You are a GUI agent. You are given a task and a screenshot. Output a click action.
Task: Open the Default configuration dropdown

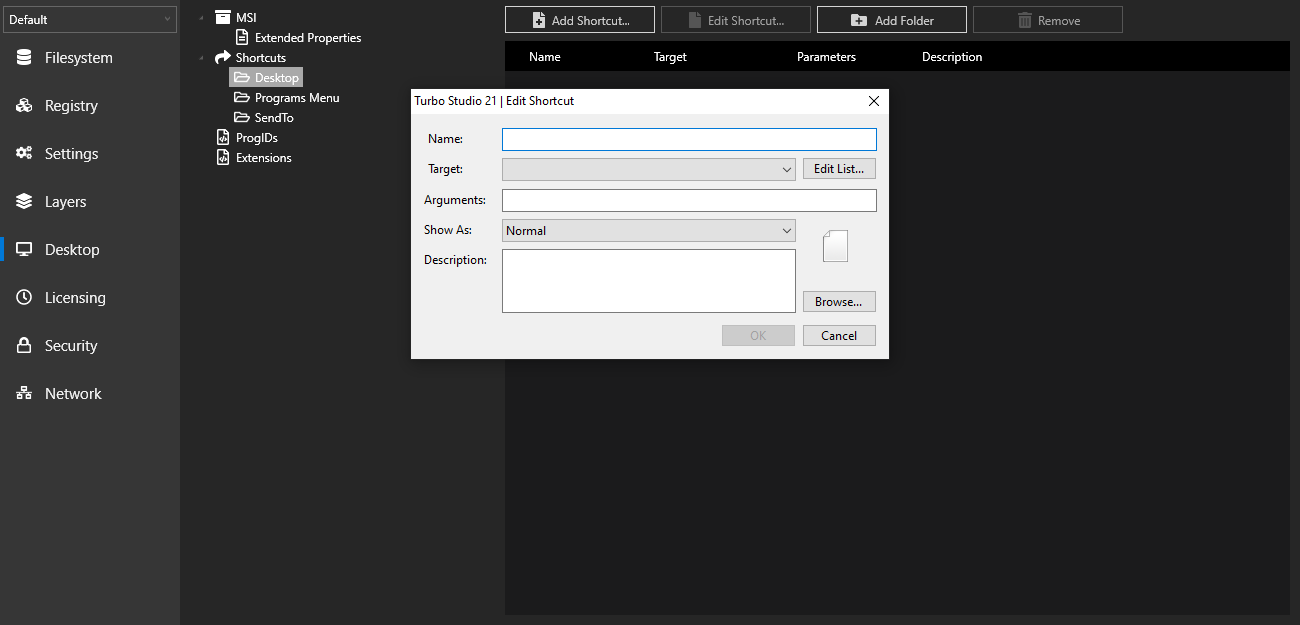(90, 19)
